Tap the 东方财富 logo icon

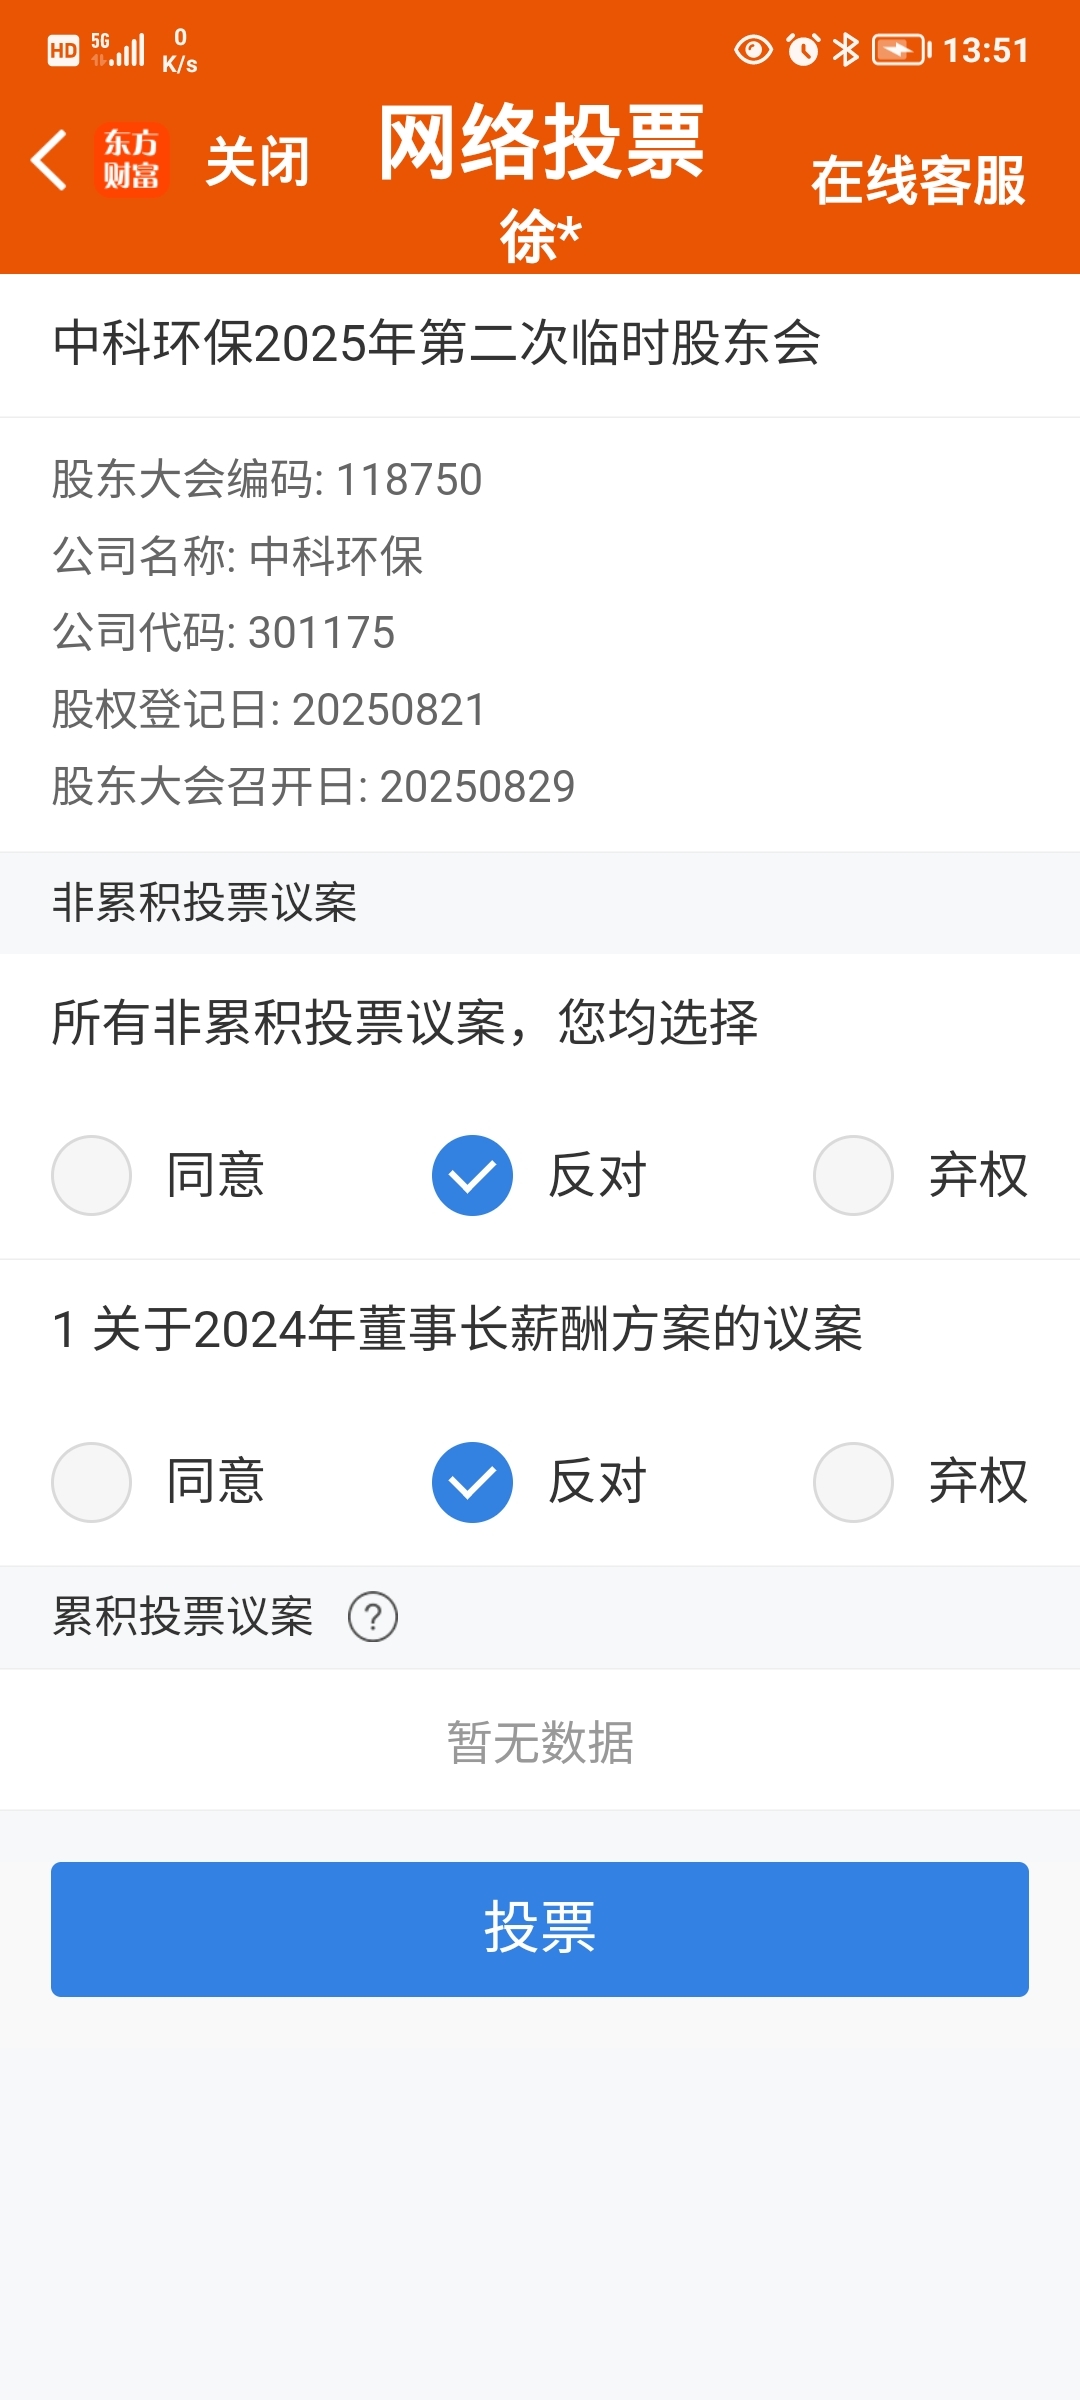pyautogui.click(x=131, y=160)
